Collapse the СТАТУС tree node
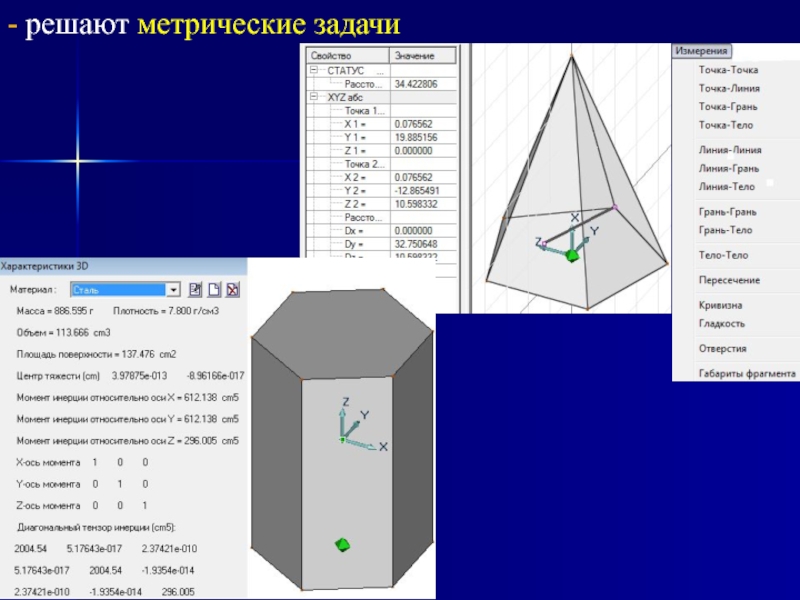 click(x=313, y=71)
